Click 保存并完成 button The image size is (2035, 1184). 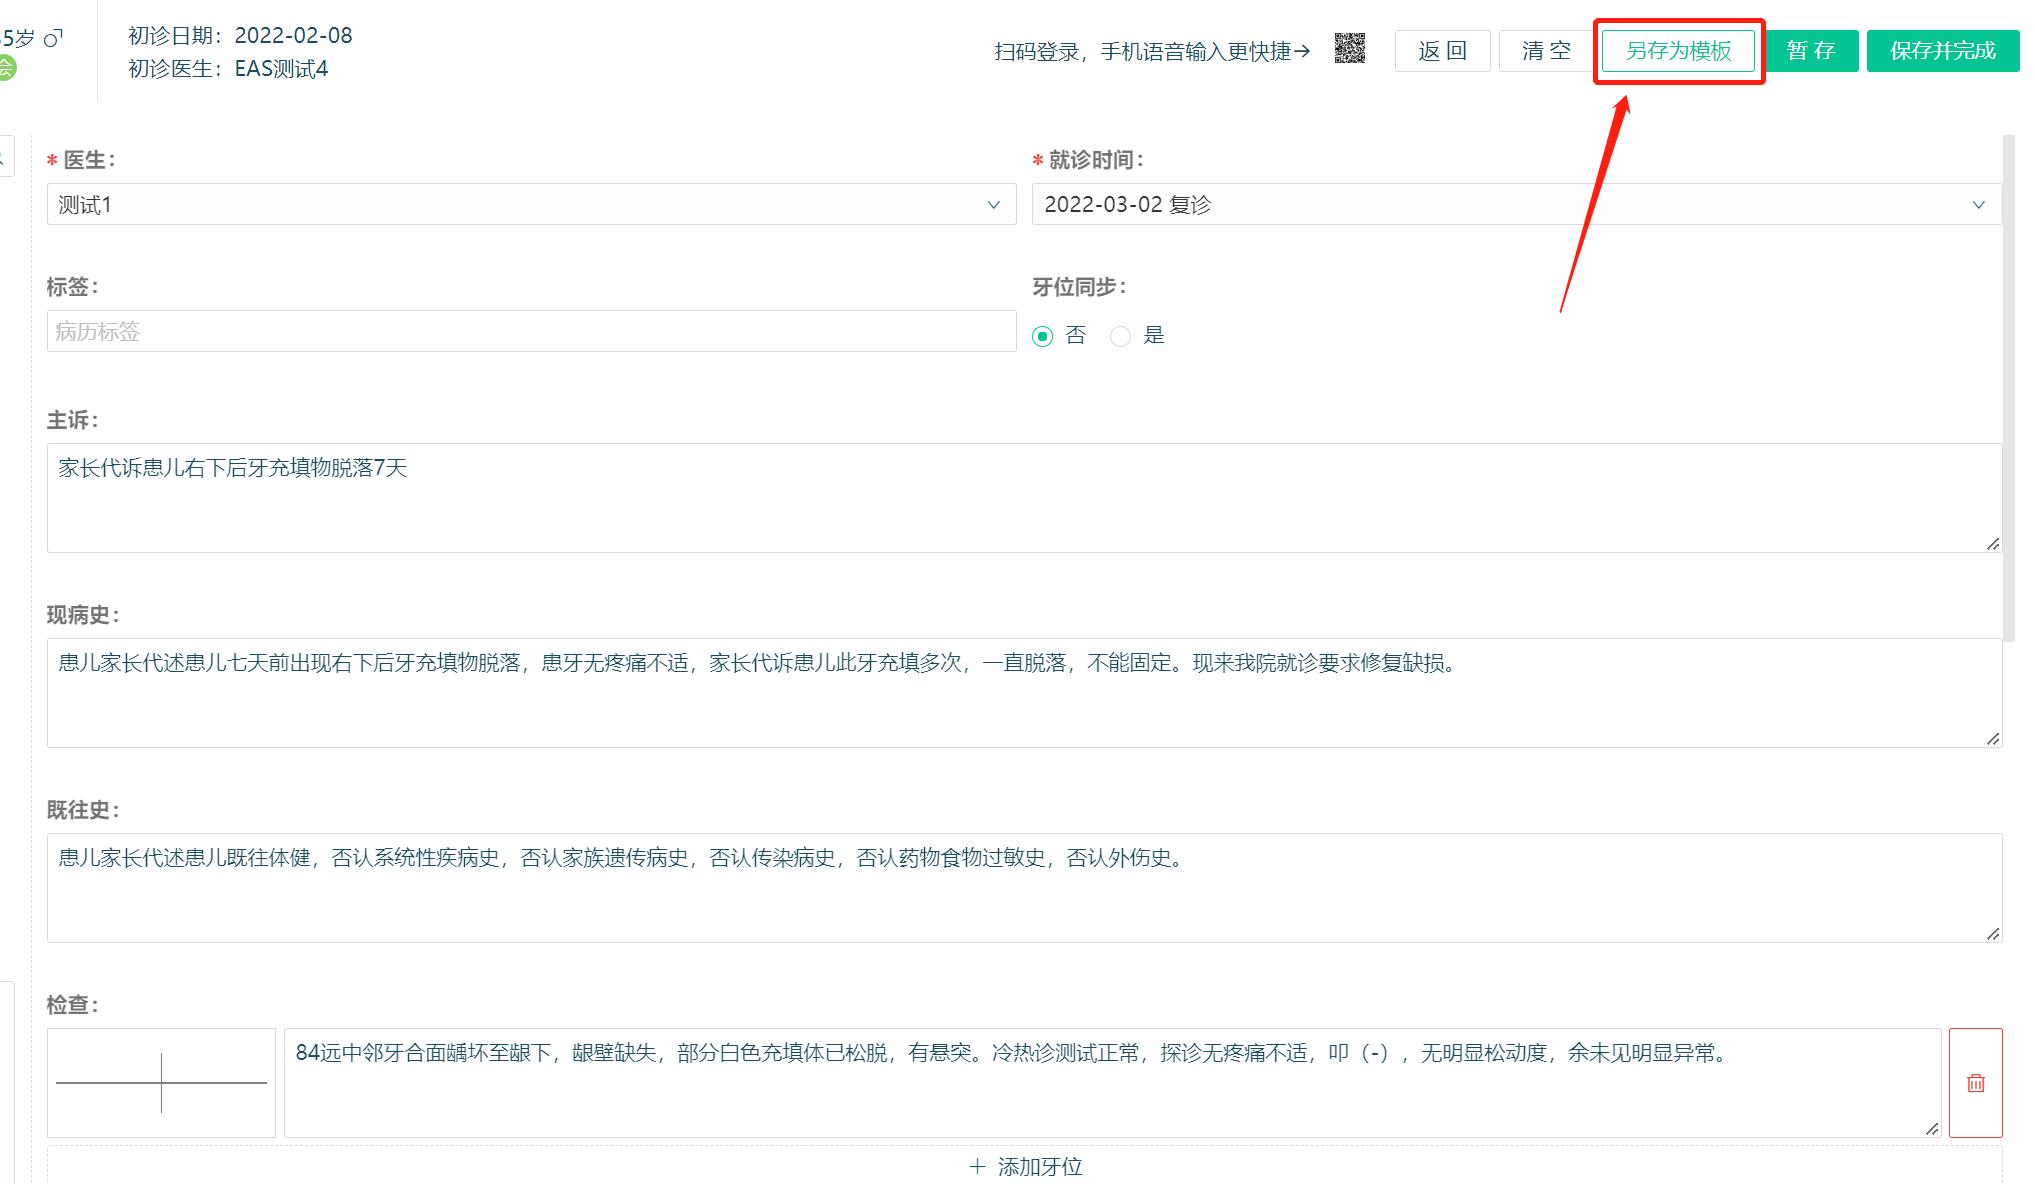(x=1942, y=51)
